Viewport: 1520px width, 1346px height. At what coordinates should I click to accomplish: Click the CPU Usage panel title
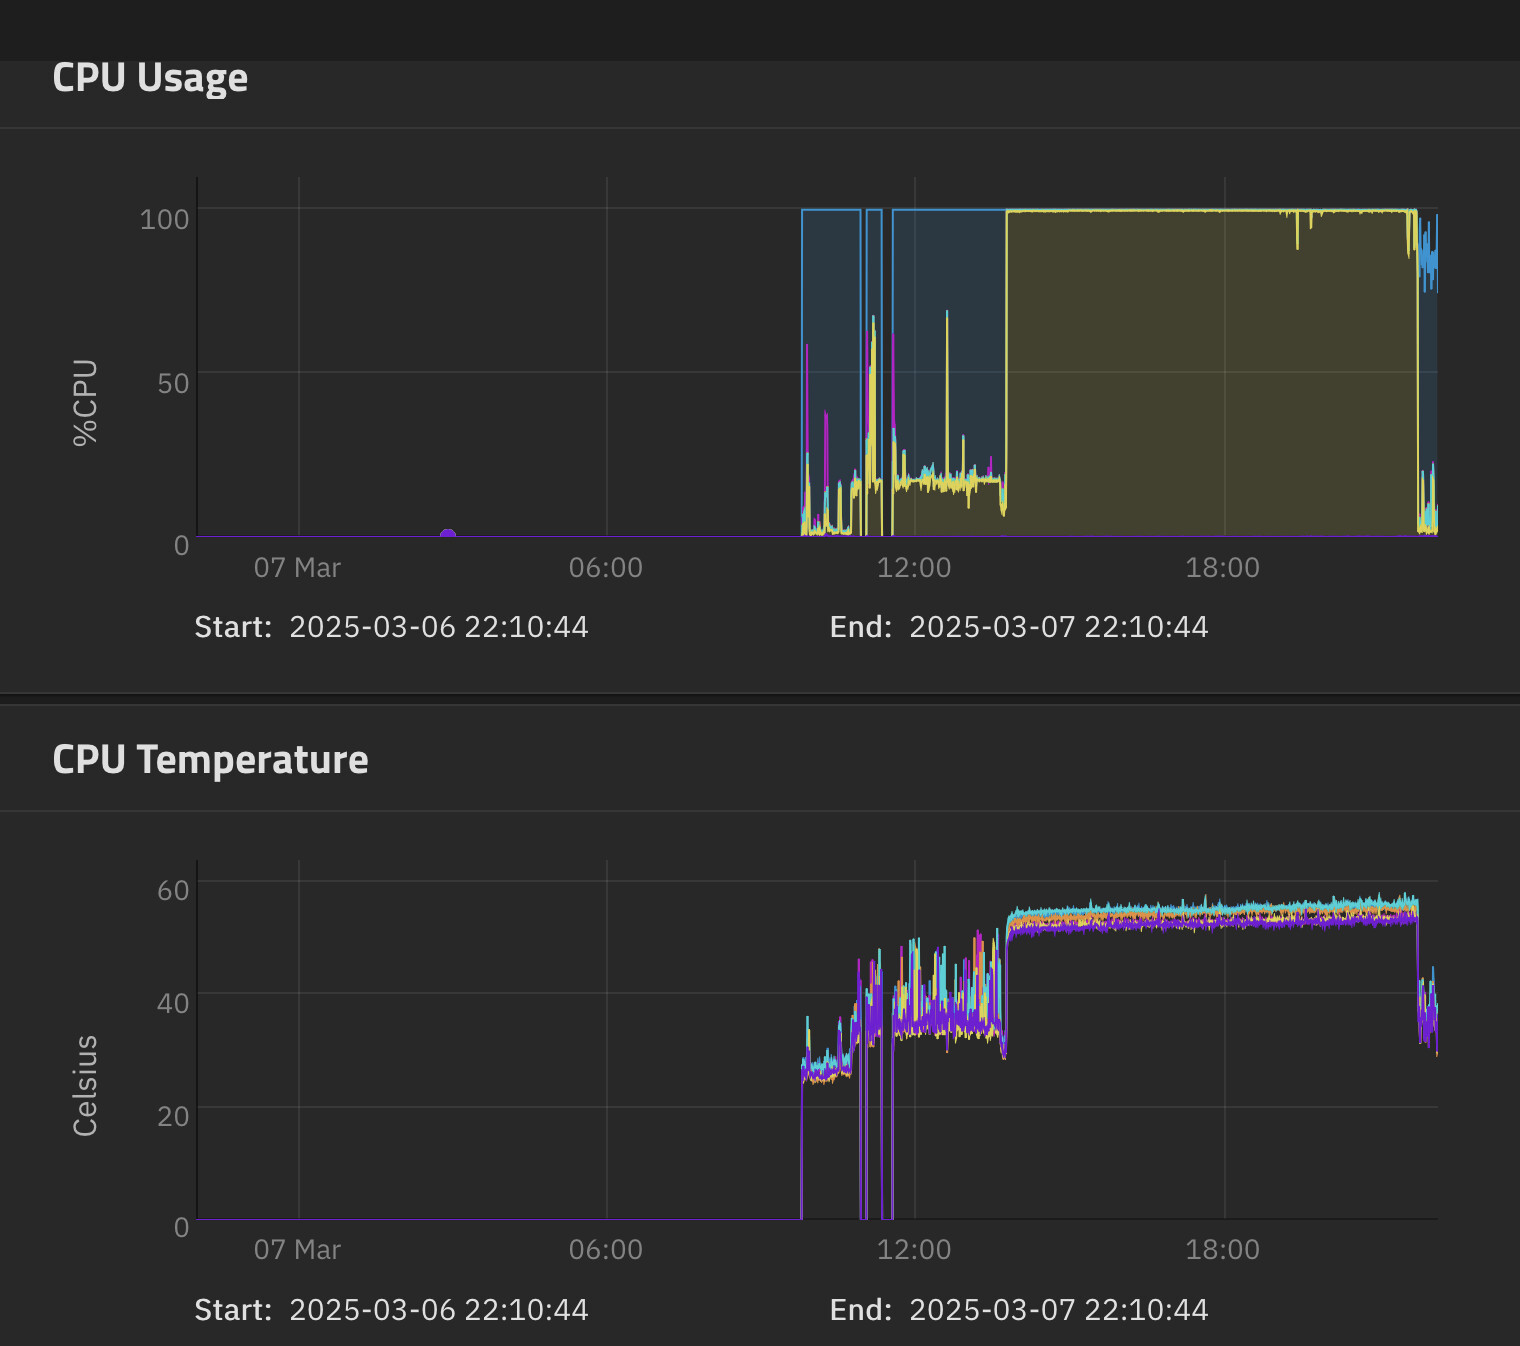click(x=150, y=78)
